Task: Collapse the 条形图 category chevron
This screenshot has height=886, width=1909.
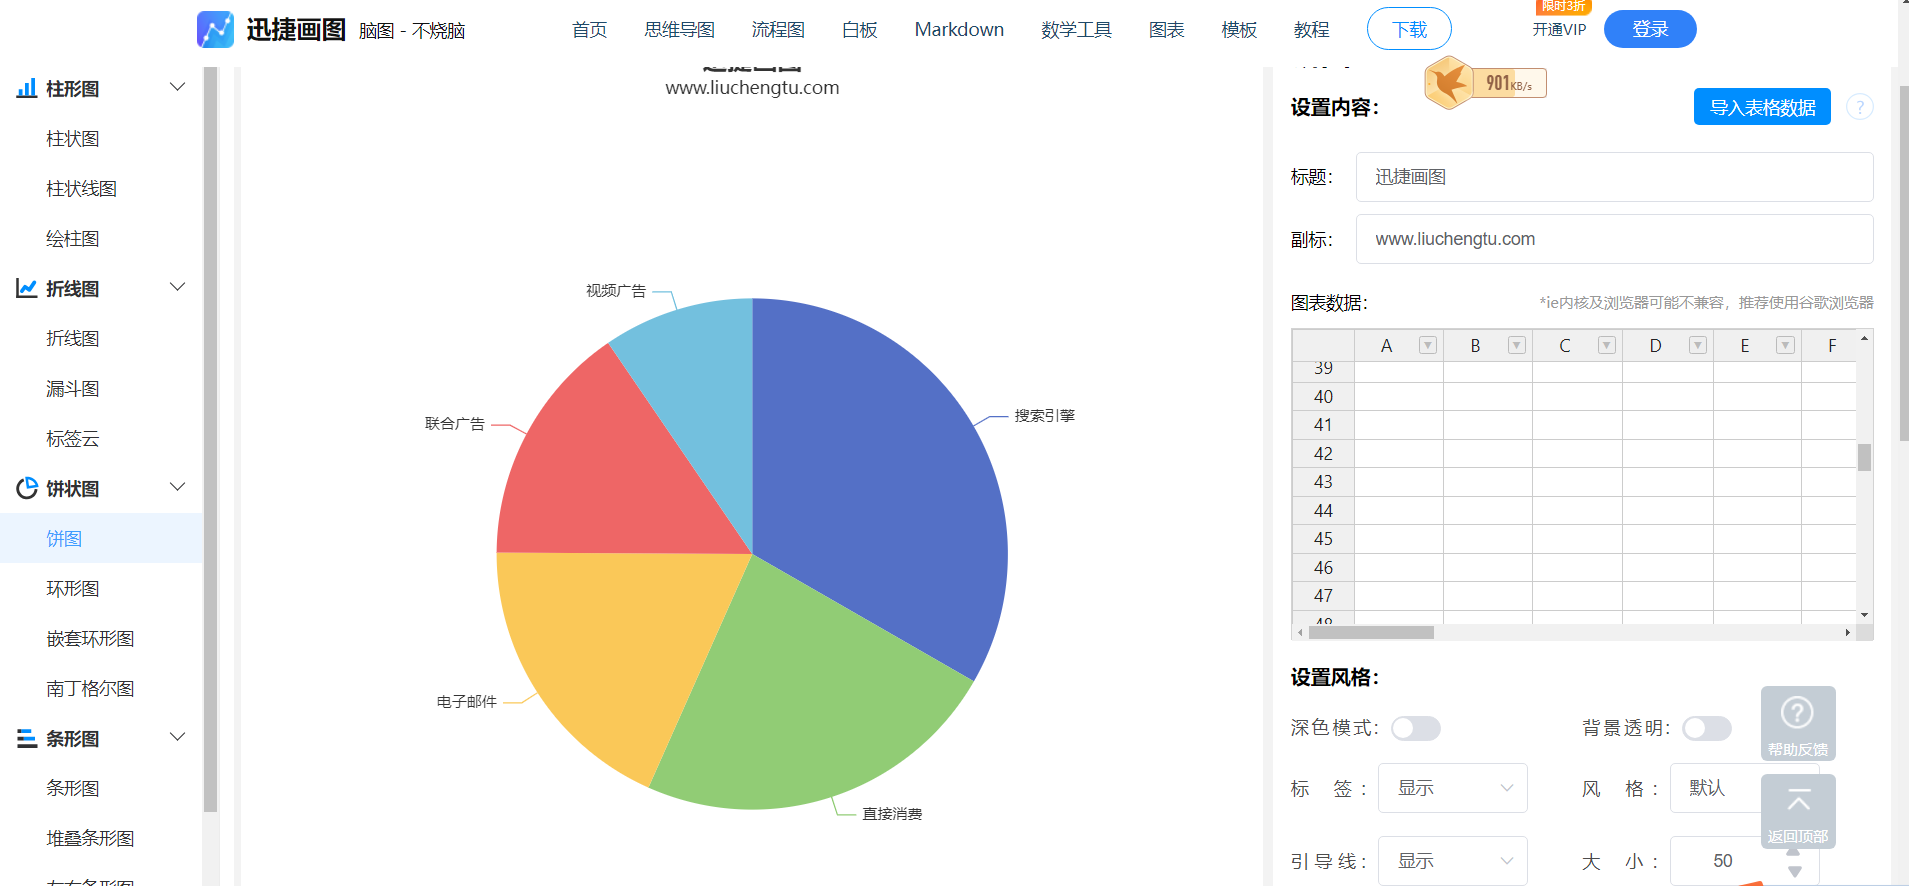Action: [178, 737]
